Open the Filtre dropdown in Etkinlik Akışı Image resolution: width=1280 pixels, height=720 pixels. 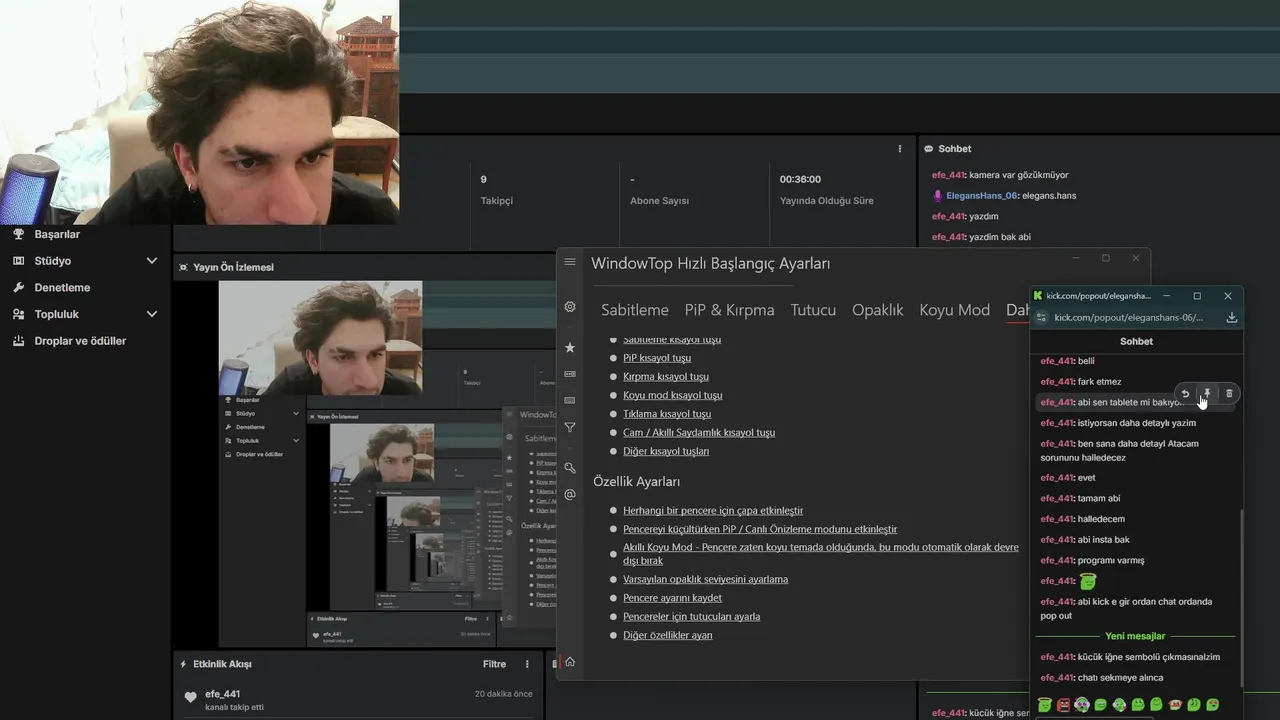coord(494,664)
